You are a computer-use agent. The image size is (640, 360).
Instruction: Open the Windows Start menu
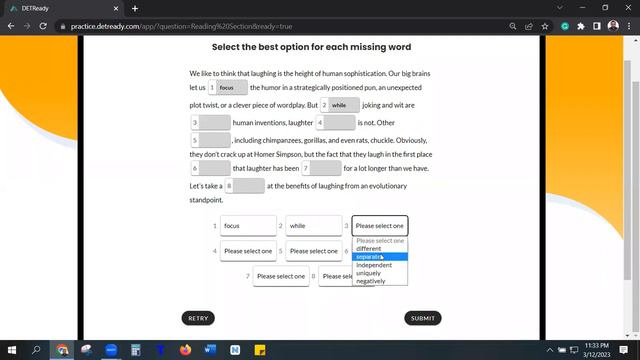click(x=12, y=350)
